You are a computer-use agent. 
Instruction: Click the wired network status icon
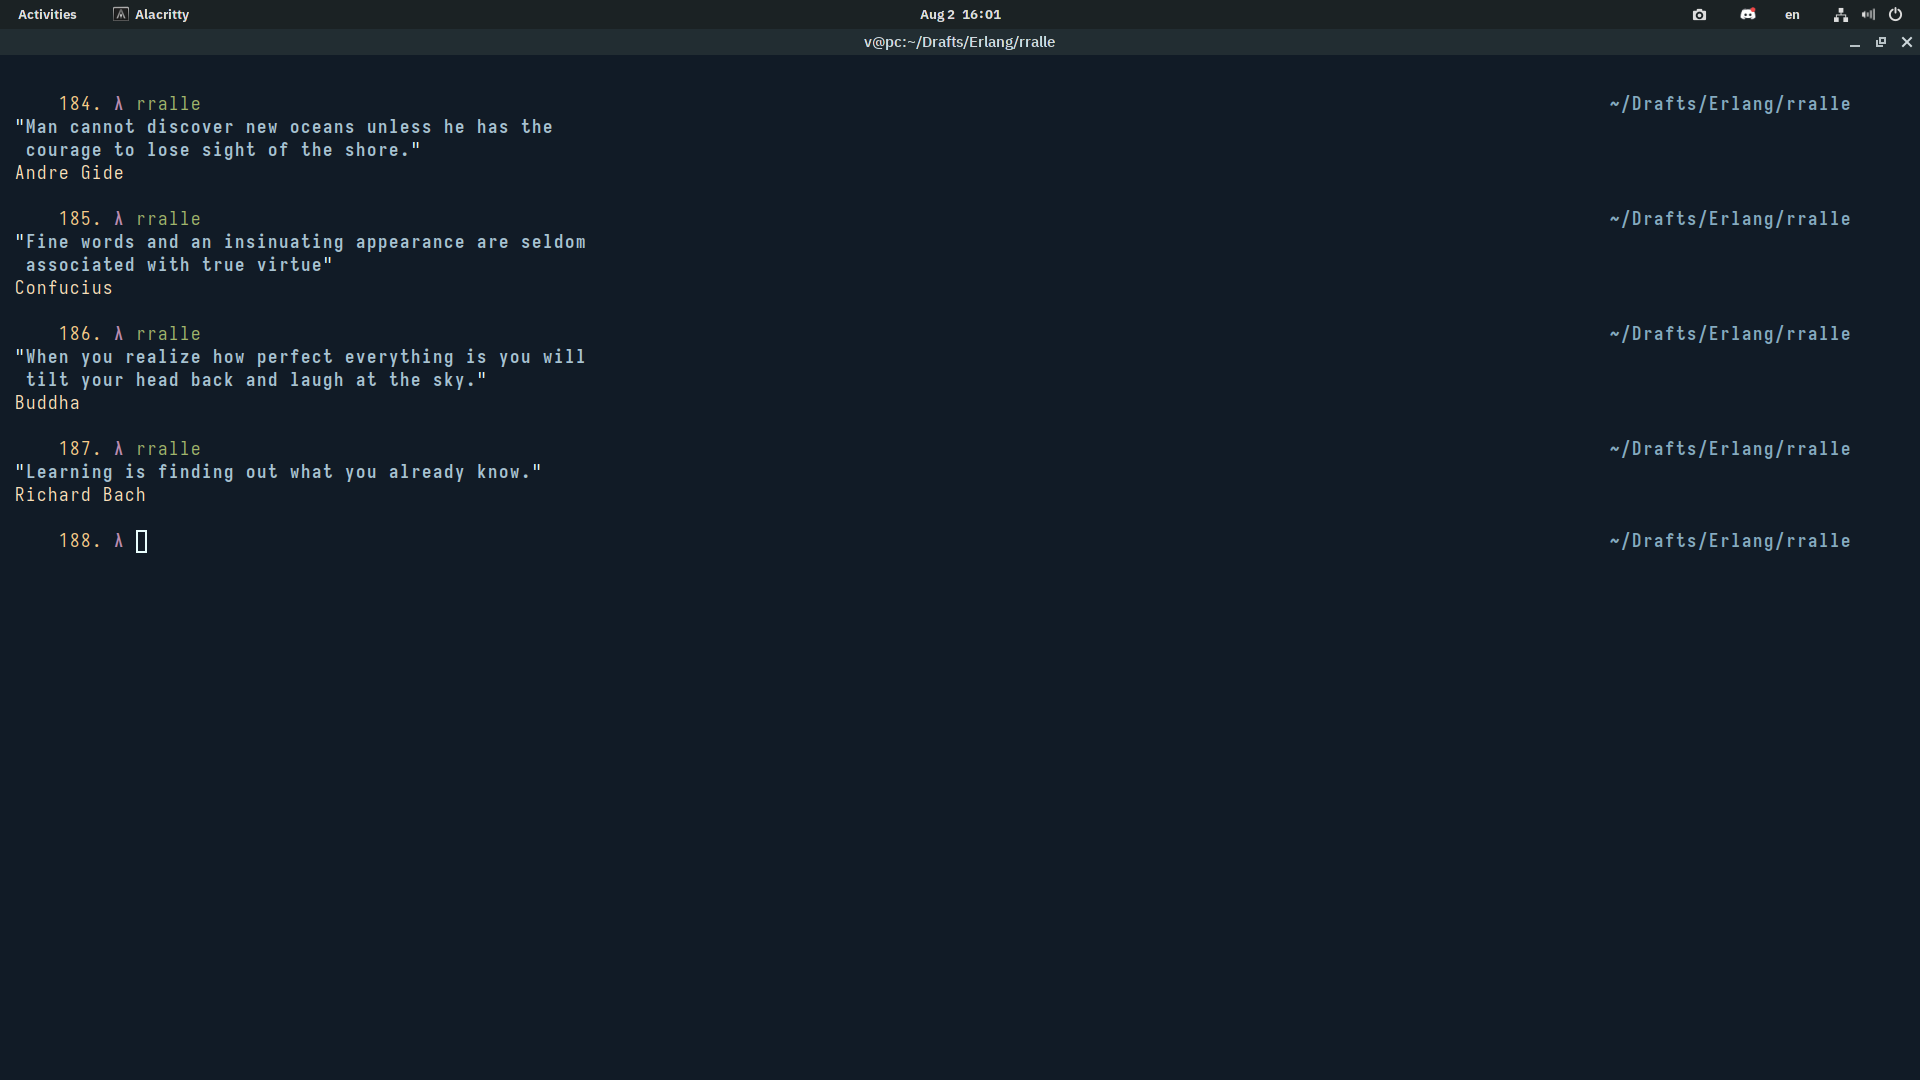click(x=1840, y=14)
